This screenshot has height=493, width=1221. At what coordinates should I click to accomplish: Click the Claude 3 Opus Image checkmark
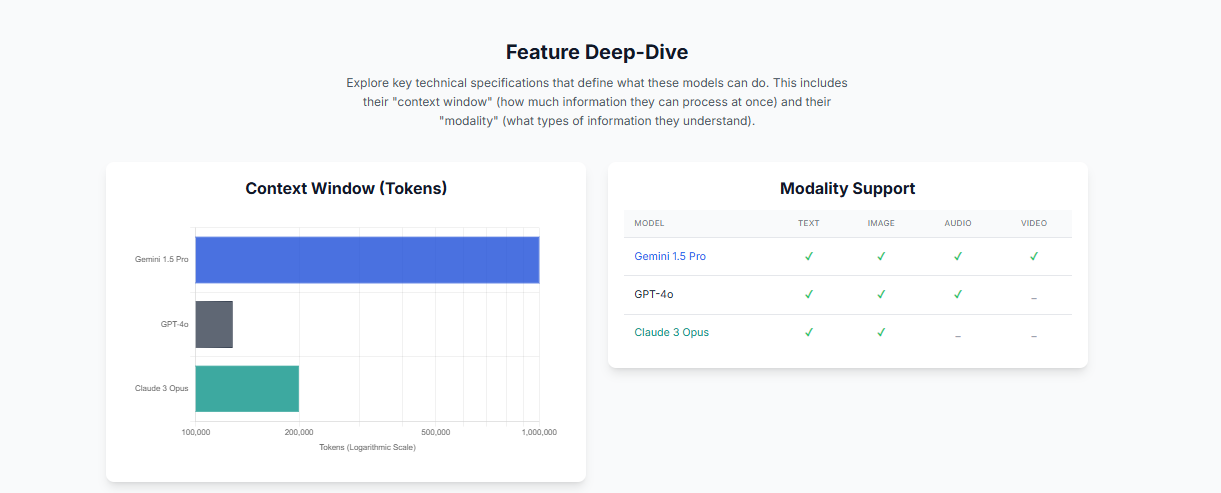[x=881, y=333]
